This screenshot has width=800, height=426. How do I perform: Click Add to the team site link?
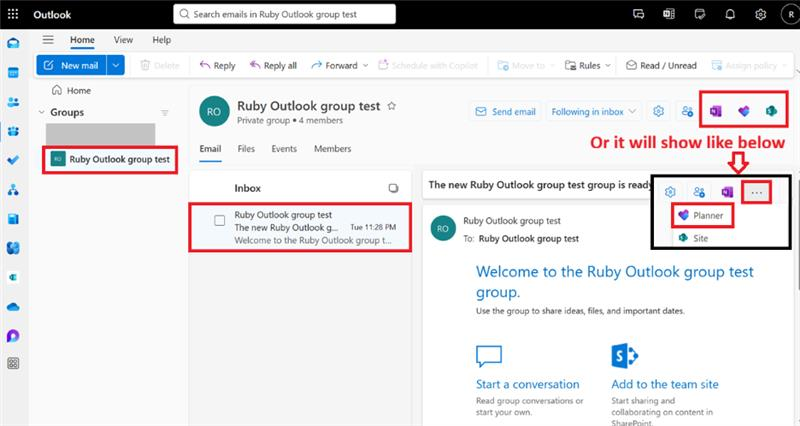[x=665, y=384]
